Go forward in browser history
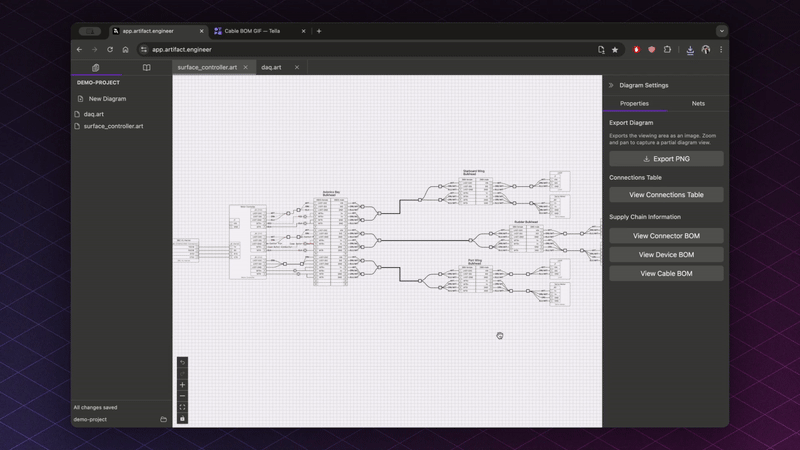This screenshot has width=800, height=450. point(94,49)
